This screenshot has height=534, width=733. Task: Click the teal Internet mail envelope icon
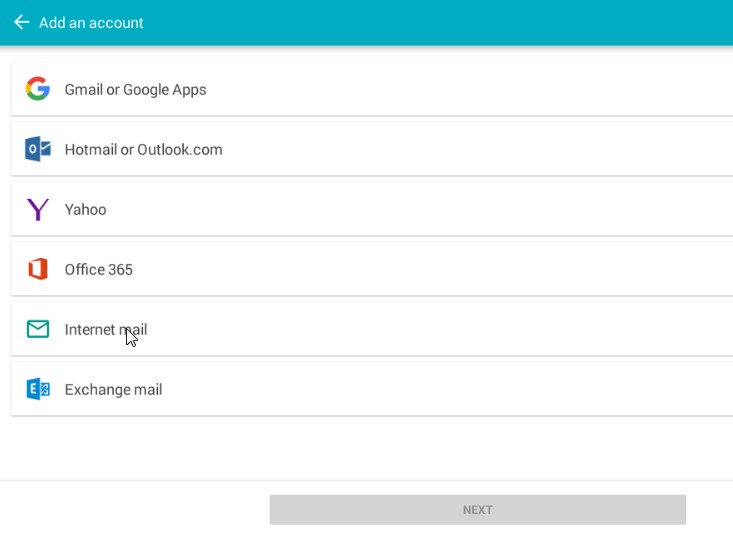point(38,329)
